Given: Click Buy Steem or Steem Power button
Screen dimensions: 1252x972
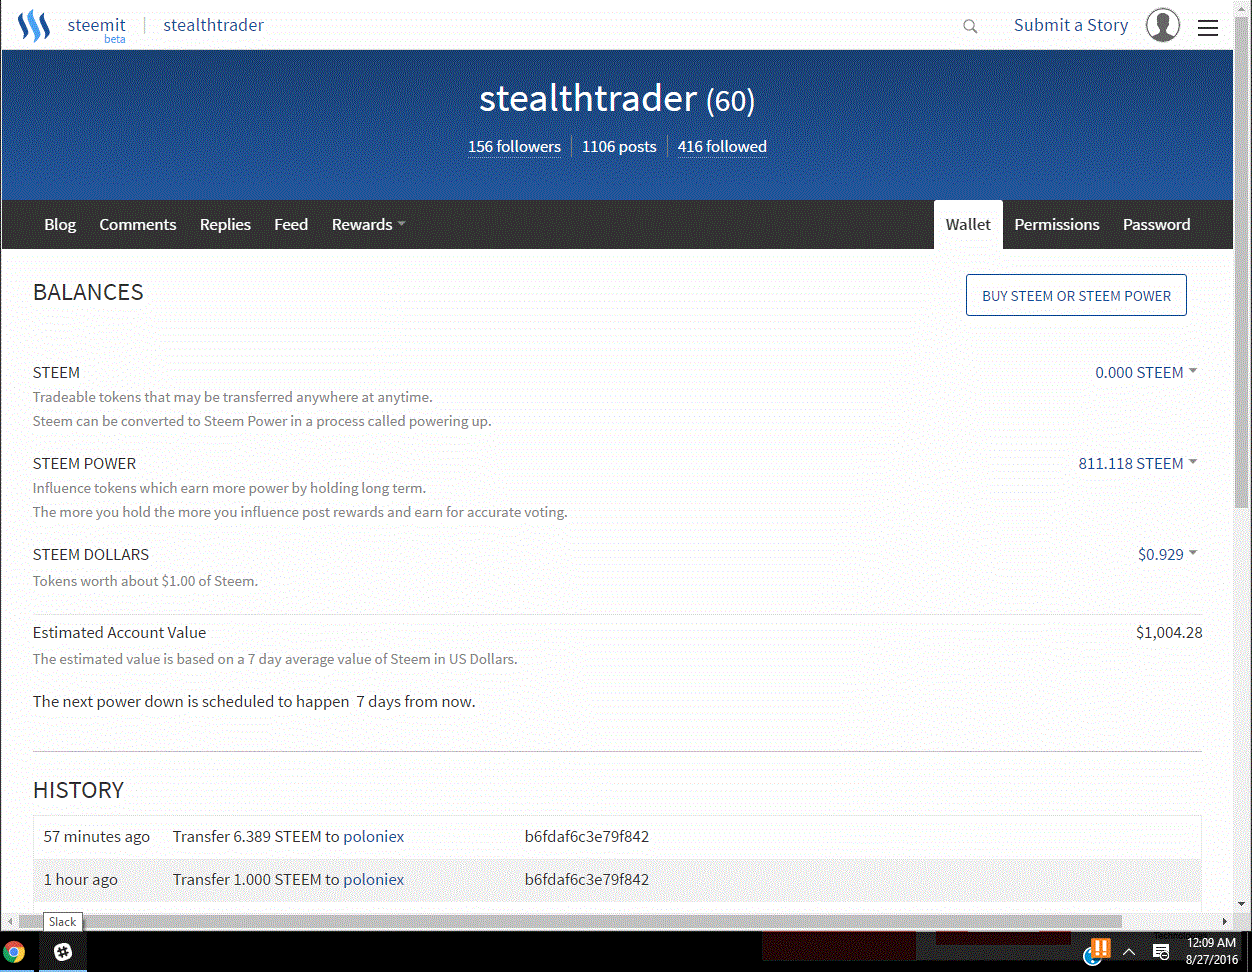Looking at the screenshot, I should point(1076,295).
